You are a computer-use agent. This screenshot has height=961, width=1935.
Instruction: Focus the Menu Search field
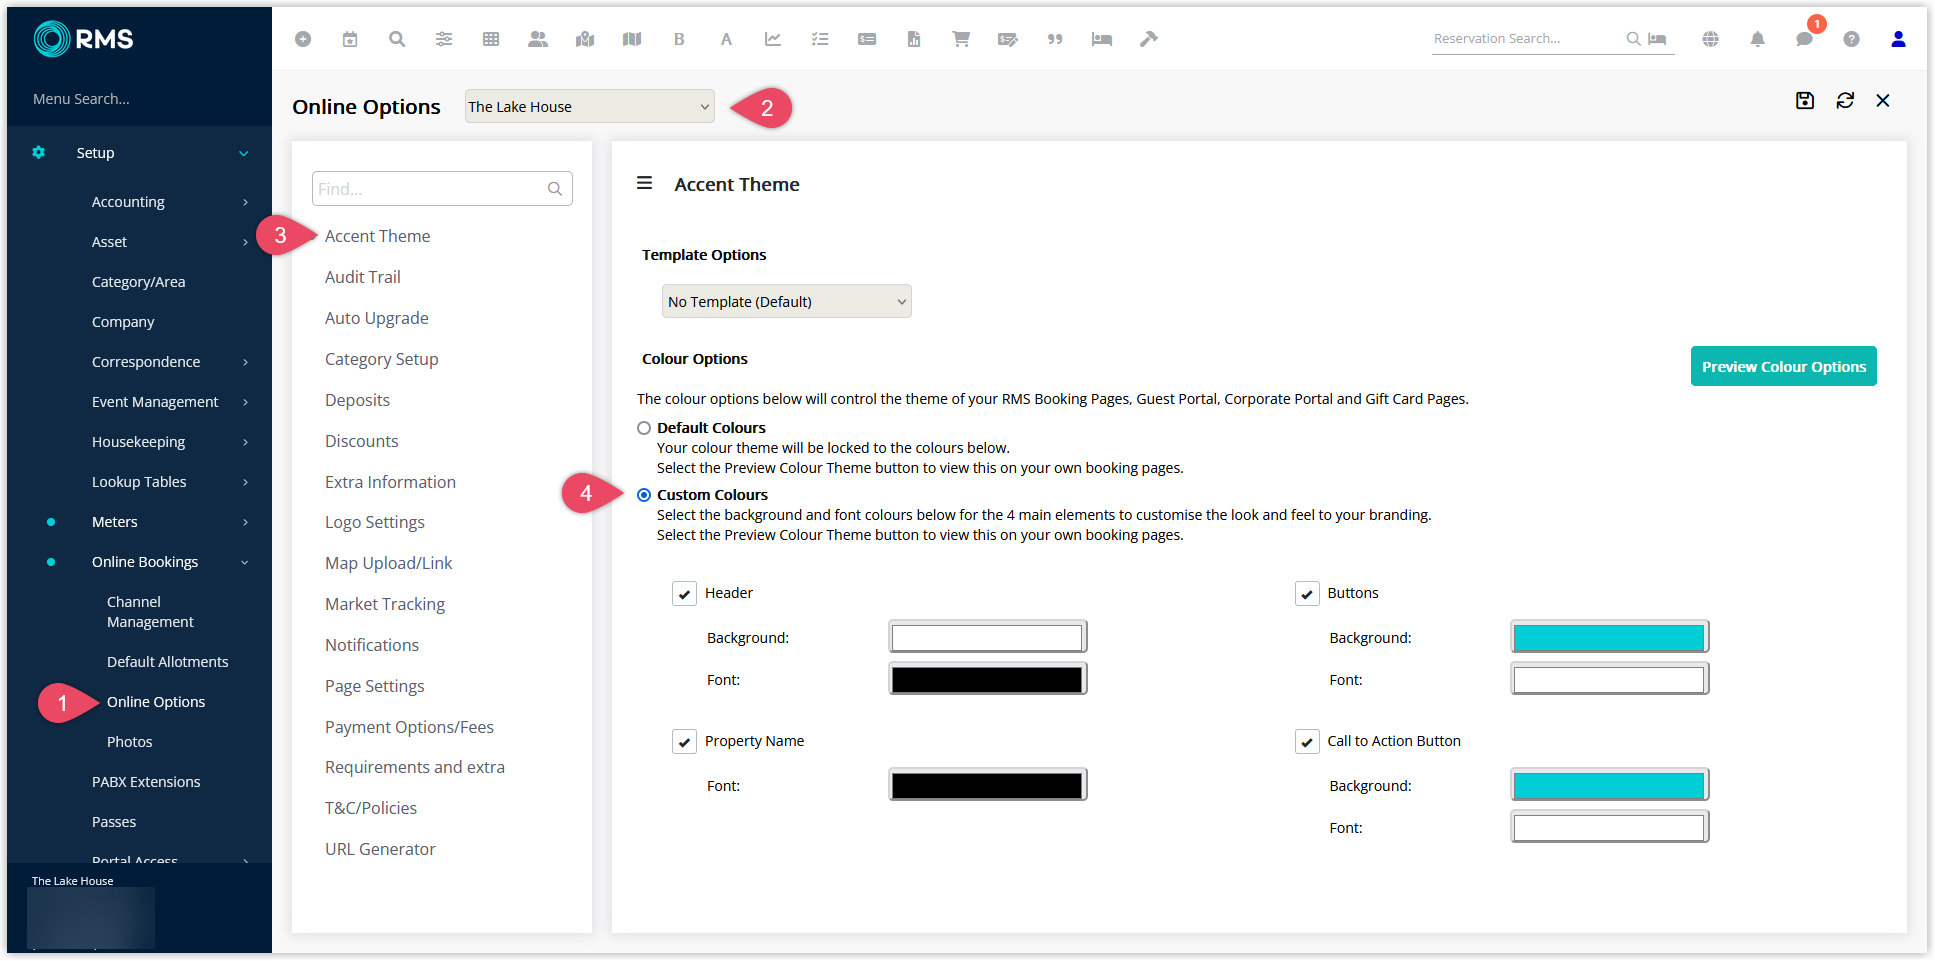pyautogui.click(x=139, y=99)
